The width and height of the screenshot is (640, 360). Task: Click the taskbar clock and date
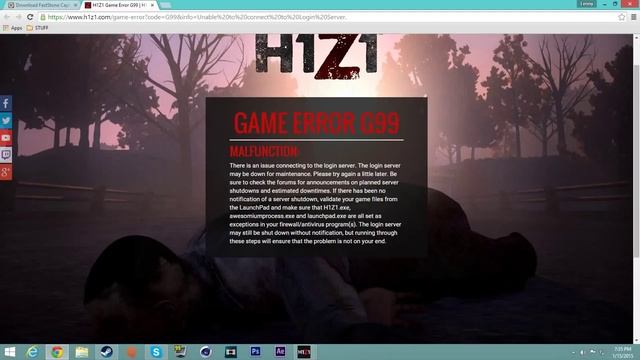click(x=622, y=353)
